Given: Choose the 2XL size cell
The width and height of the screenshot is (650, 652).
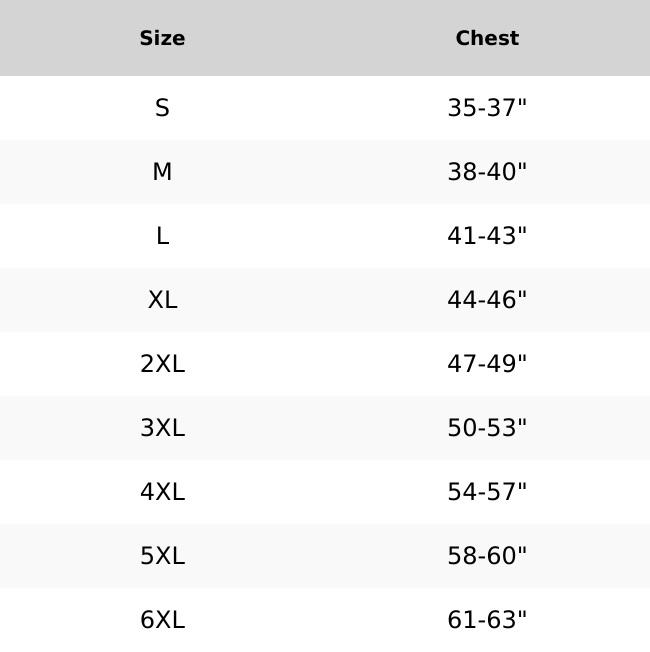Looking at the screenshot, I should point(162,364).
